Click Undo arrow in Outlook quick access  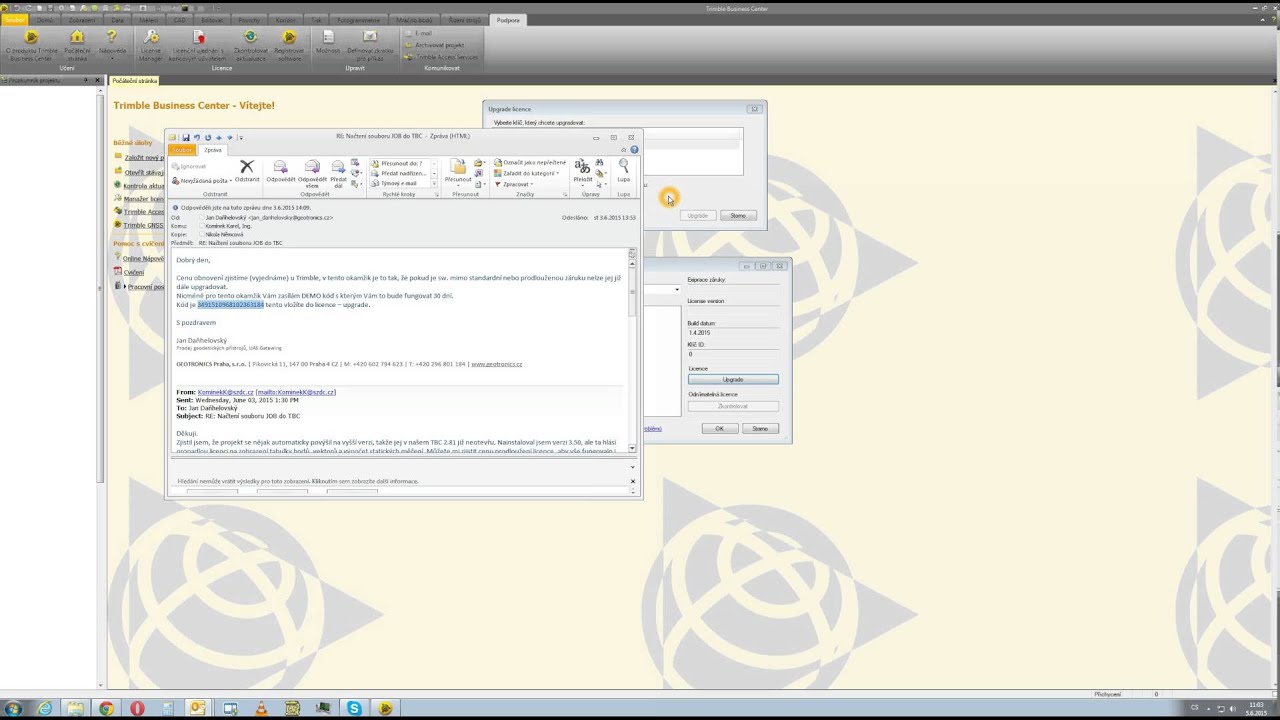[197, 137]
